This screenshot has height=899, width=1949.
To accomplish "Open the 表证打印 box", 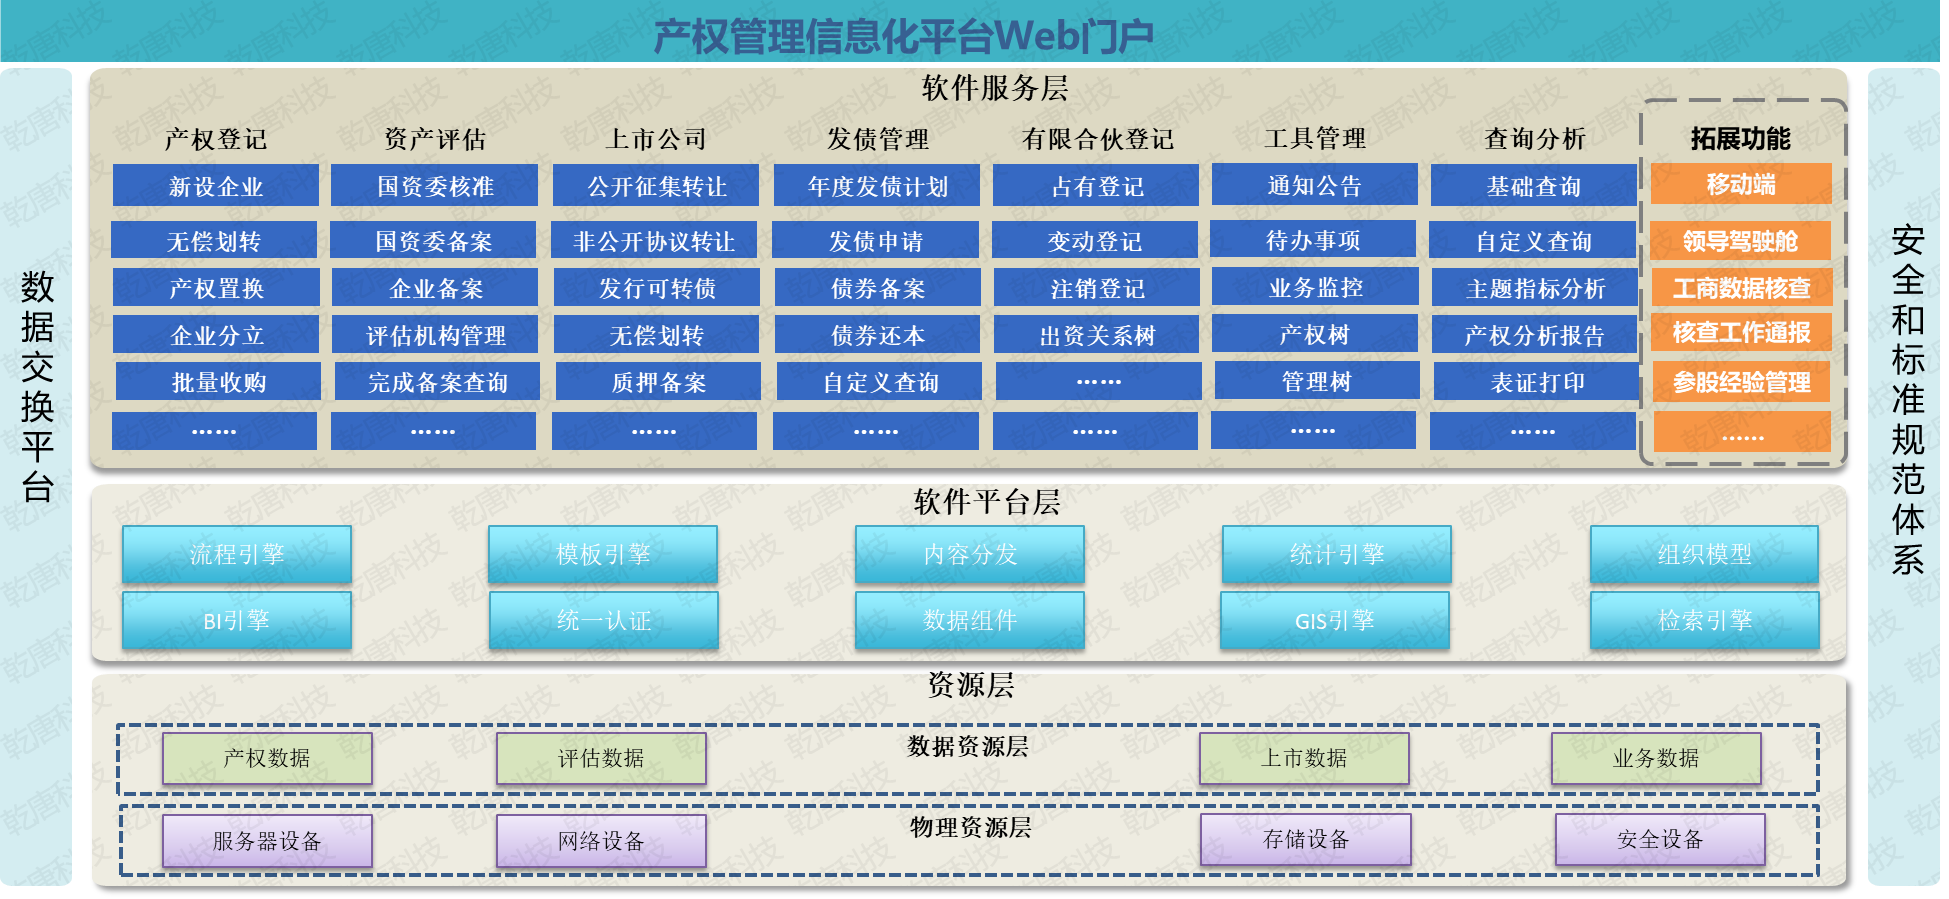I will 1537,382.
